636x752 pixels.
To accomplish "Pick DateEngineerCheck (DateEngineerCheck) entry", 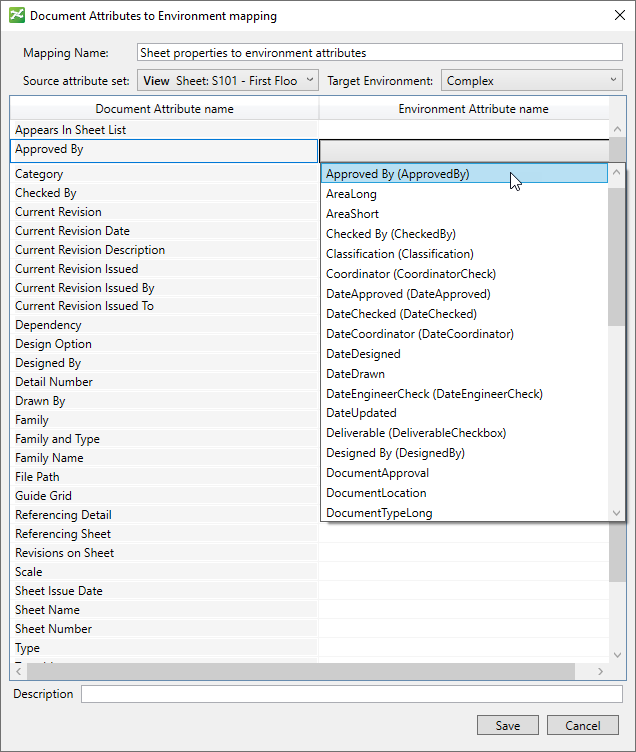I will tap(464, 394).
